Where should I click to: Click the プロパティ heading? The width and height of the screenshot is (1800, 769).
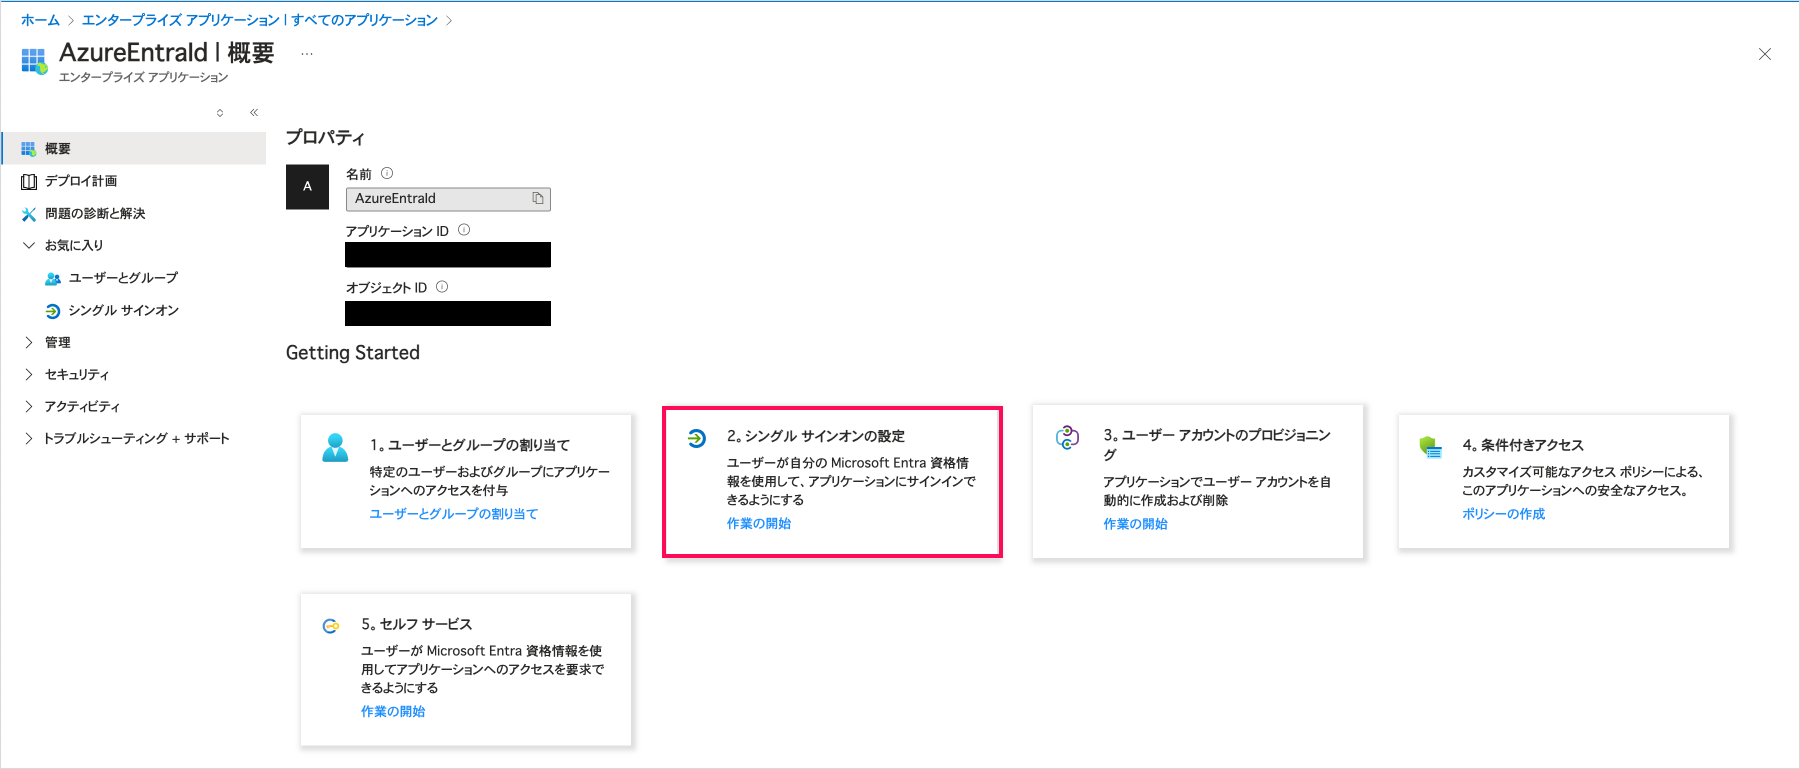point(325,137)
